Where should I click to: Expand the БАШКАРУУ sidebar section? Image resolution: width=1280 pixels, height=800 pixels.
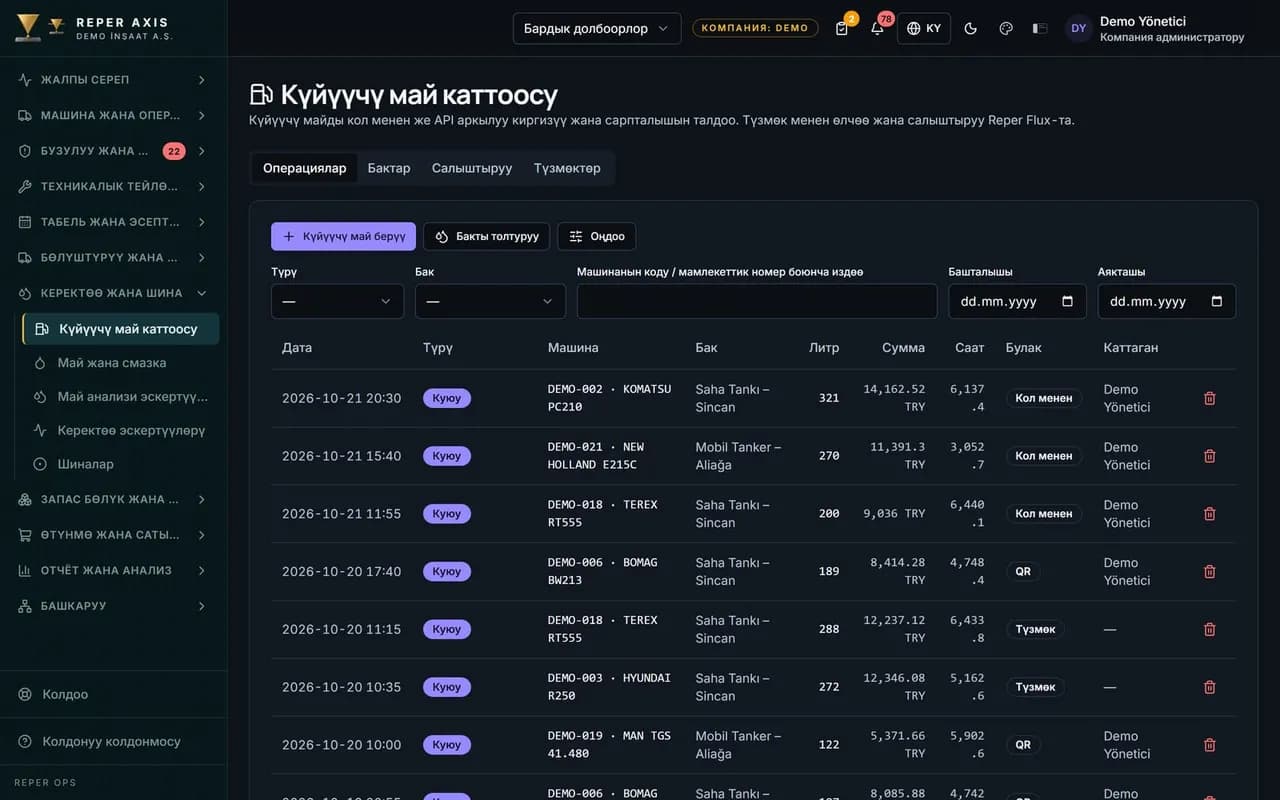coord(113,606)
